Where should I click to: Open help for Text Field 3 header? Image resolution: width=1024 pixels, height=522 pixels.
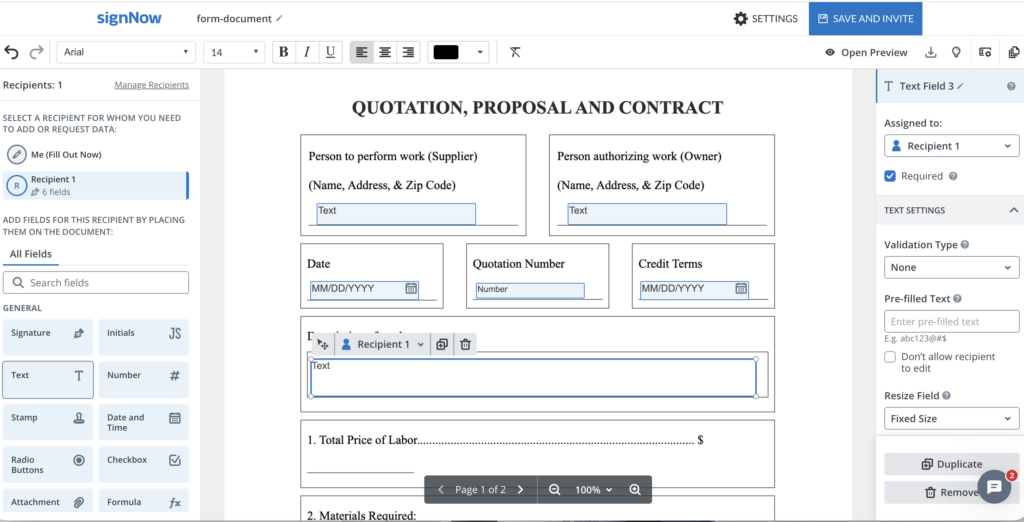[1012, 86]
